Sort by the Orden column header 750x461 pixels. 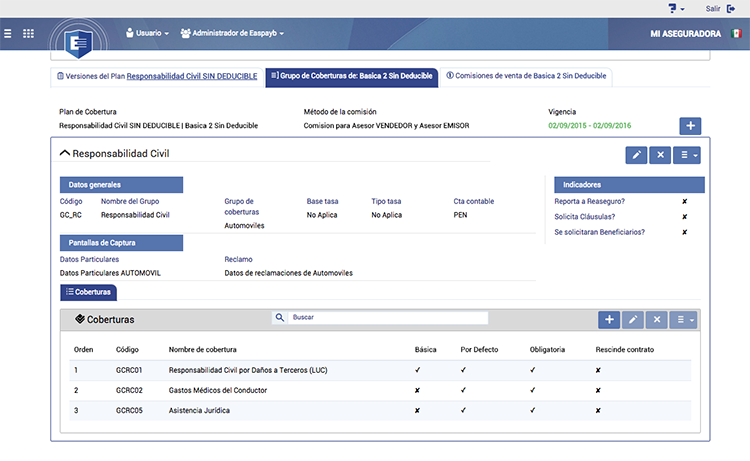[83, 350]
